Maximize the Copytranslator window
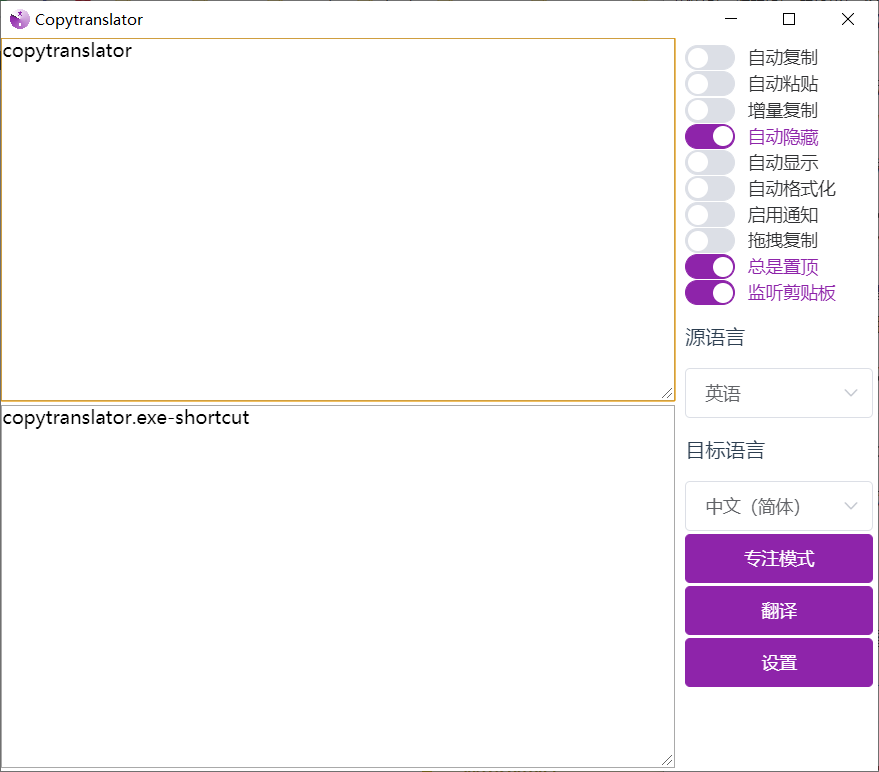This screenshot has width=879, height=772. 789,19
